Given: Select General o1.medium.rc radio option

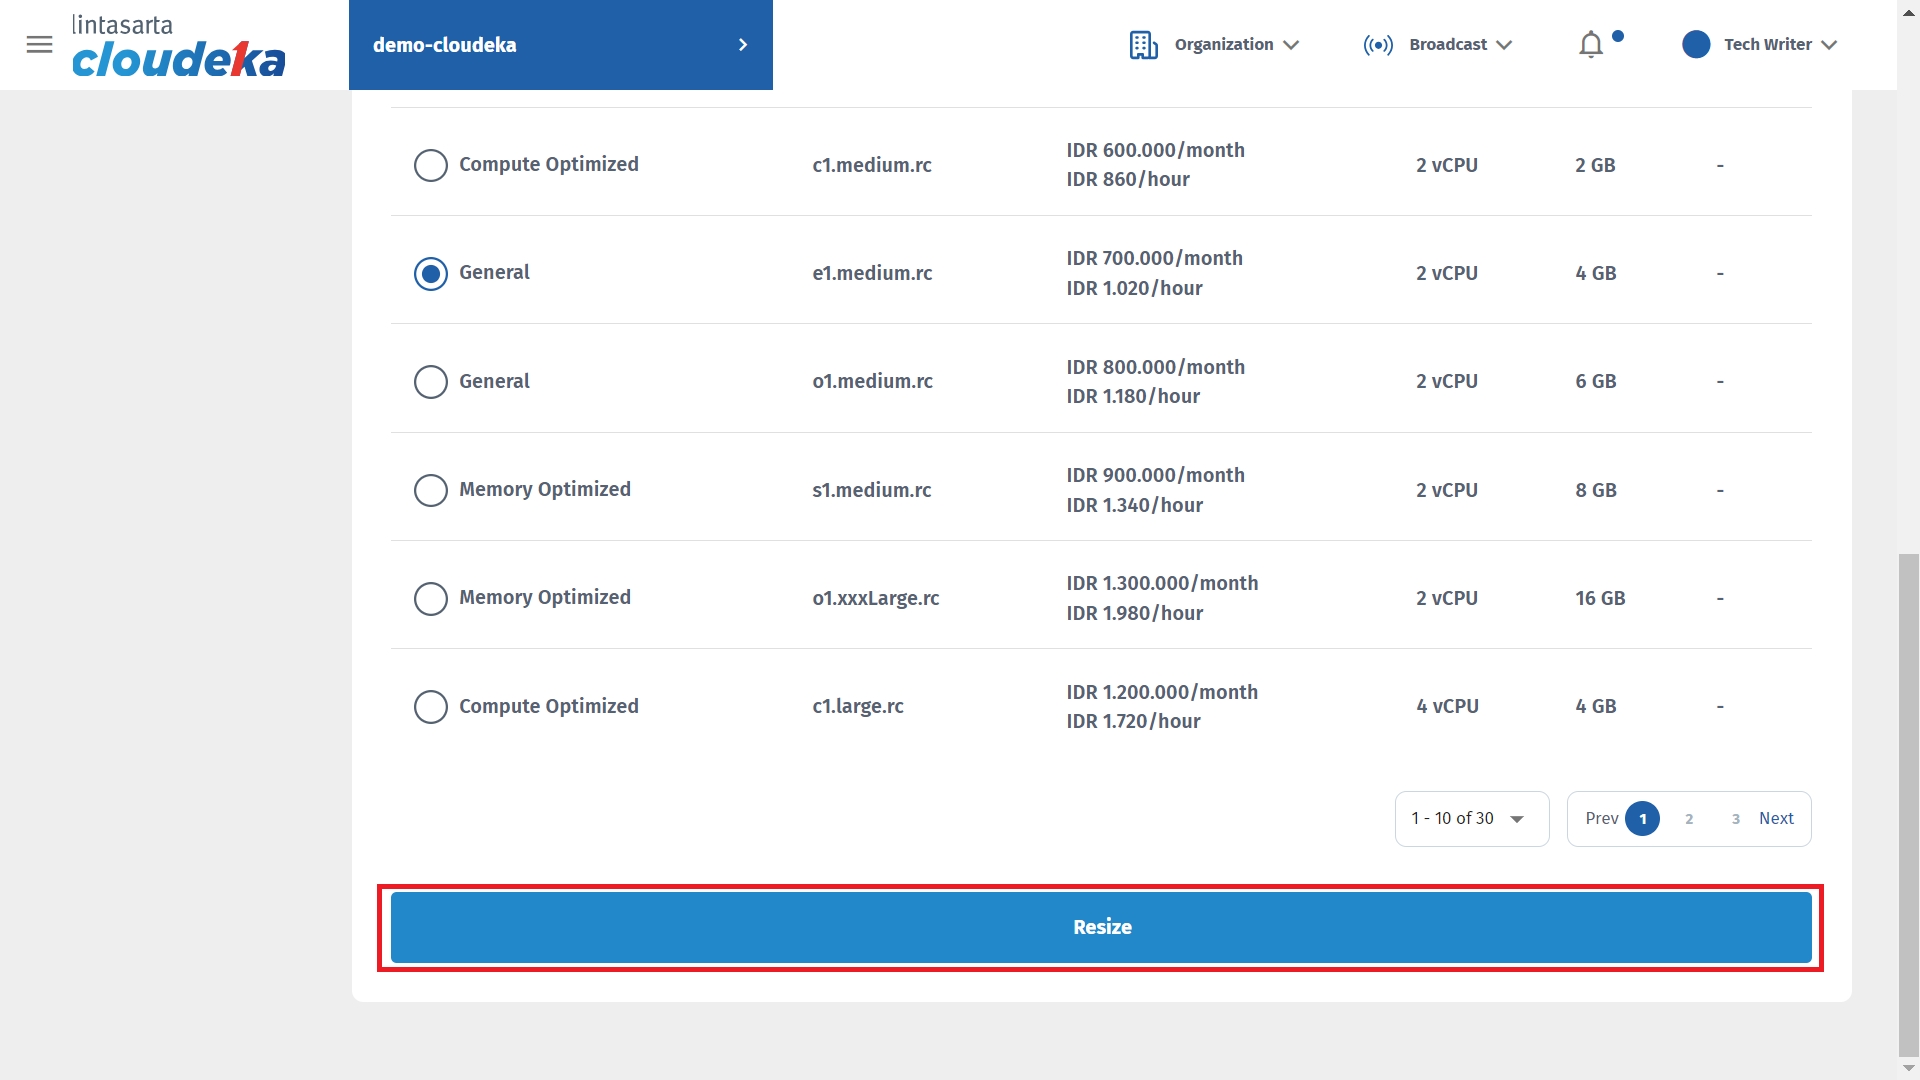Looking at the screenshot, I should point(431,382).
